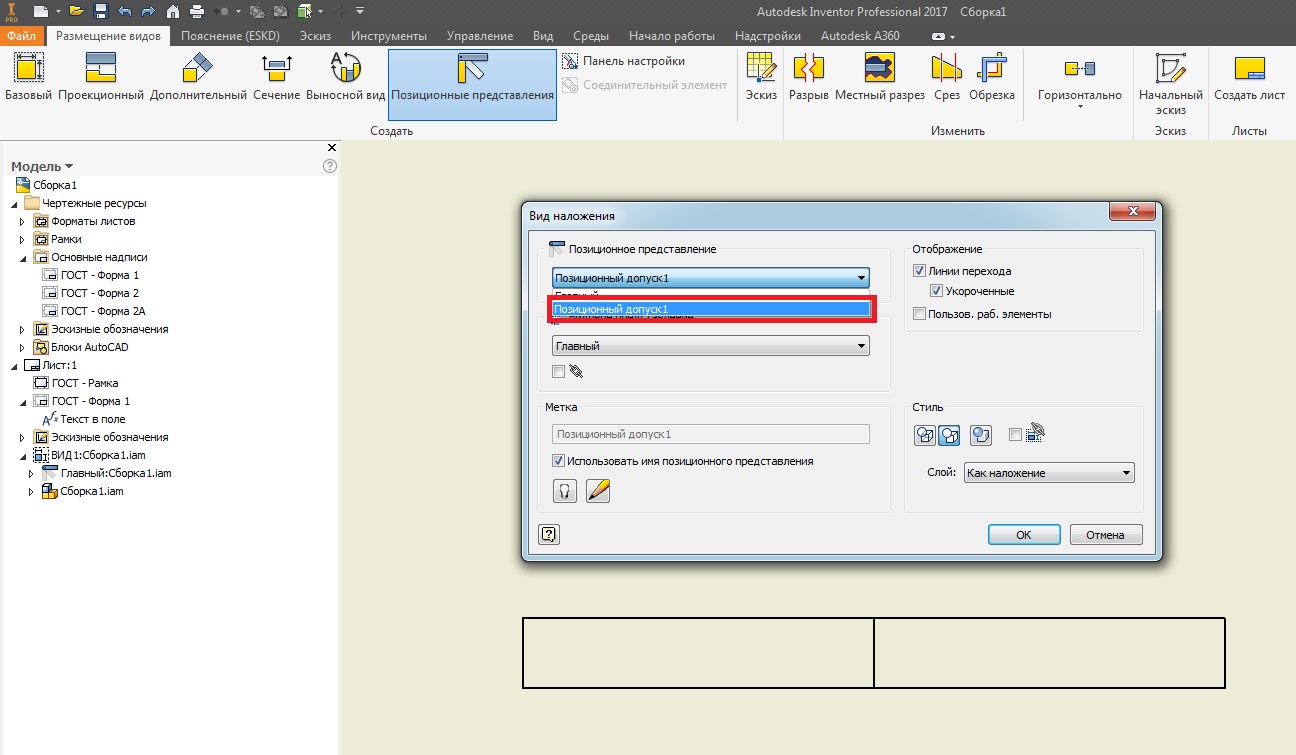
Task: Expand the Горизонтально dropdown arrow
Action: pos(1080,107)
